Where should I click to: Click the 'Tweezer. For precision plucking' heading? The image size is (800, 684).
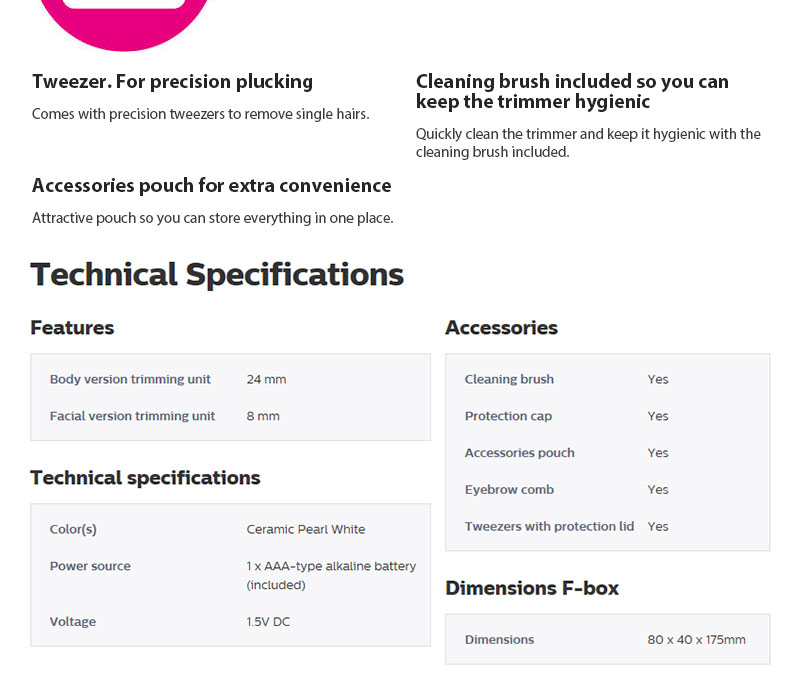coord(172,82)
